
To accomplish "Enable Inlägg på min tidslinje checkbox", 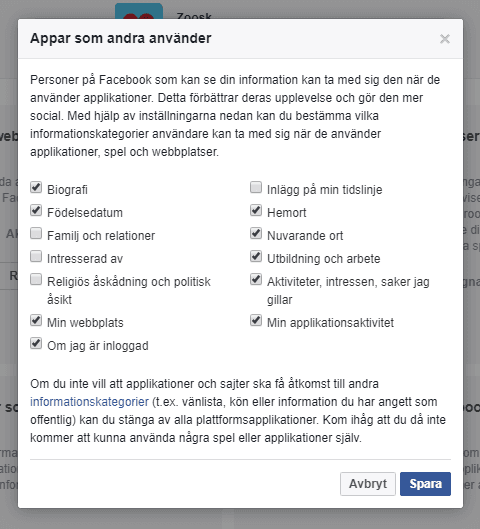I will [256, 187].
